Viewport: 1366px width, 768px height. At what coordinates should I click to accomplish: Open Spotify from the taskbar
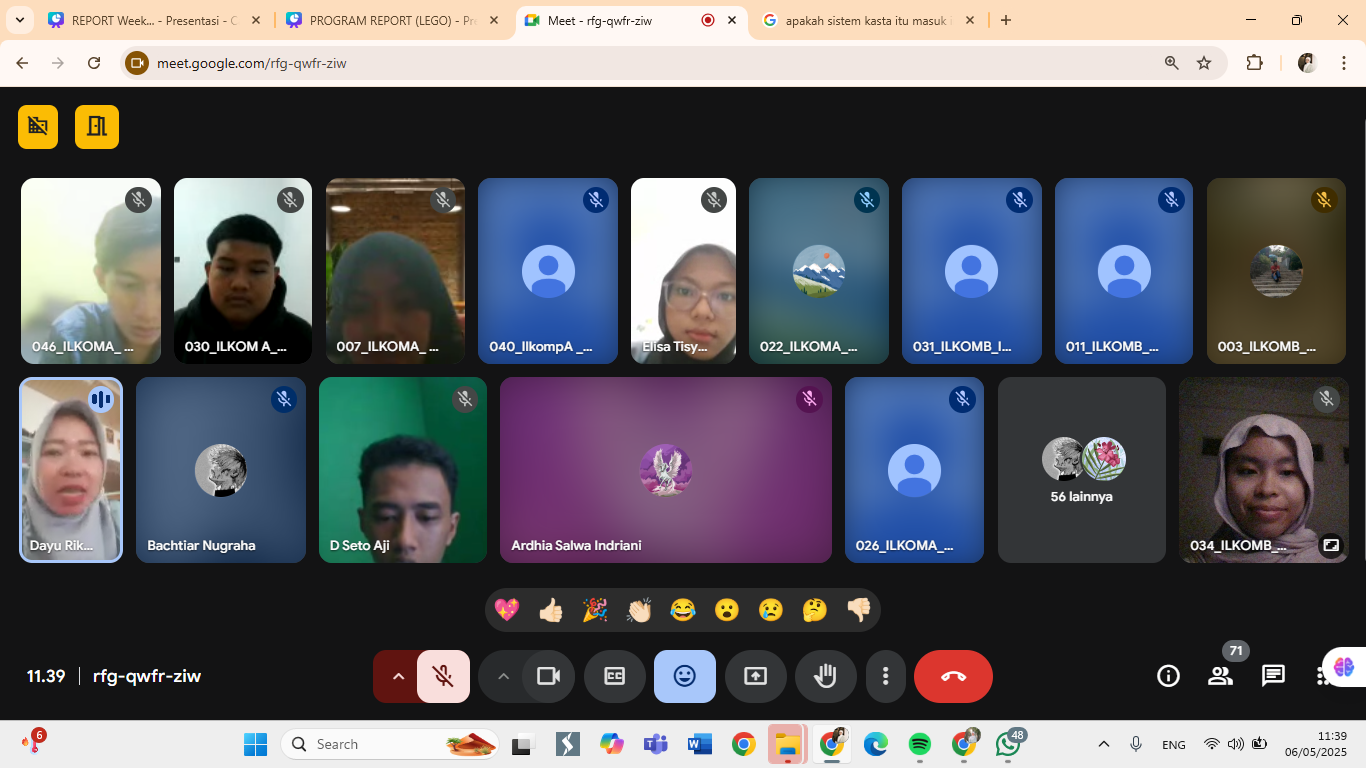[920, 744]
